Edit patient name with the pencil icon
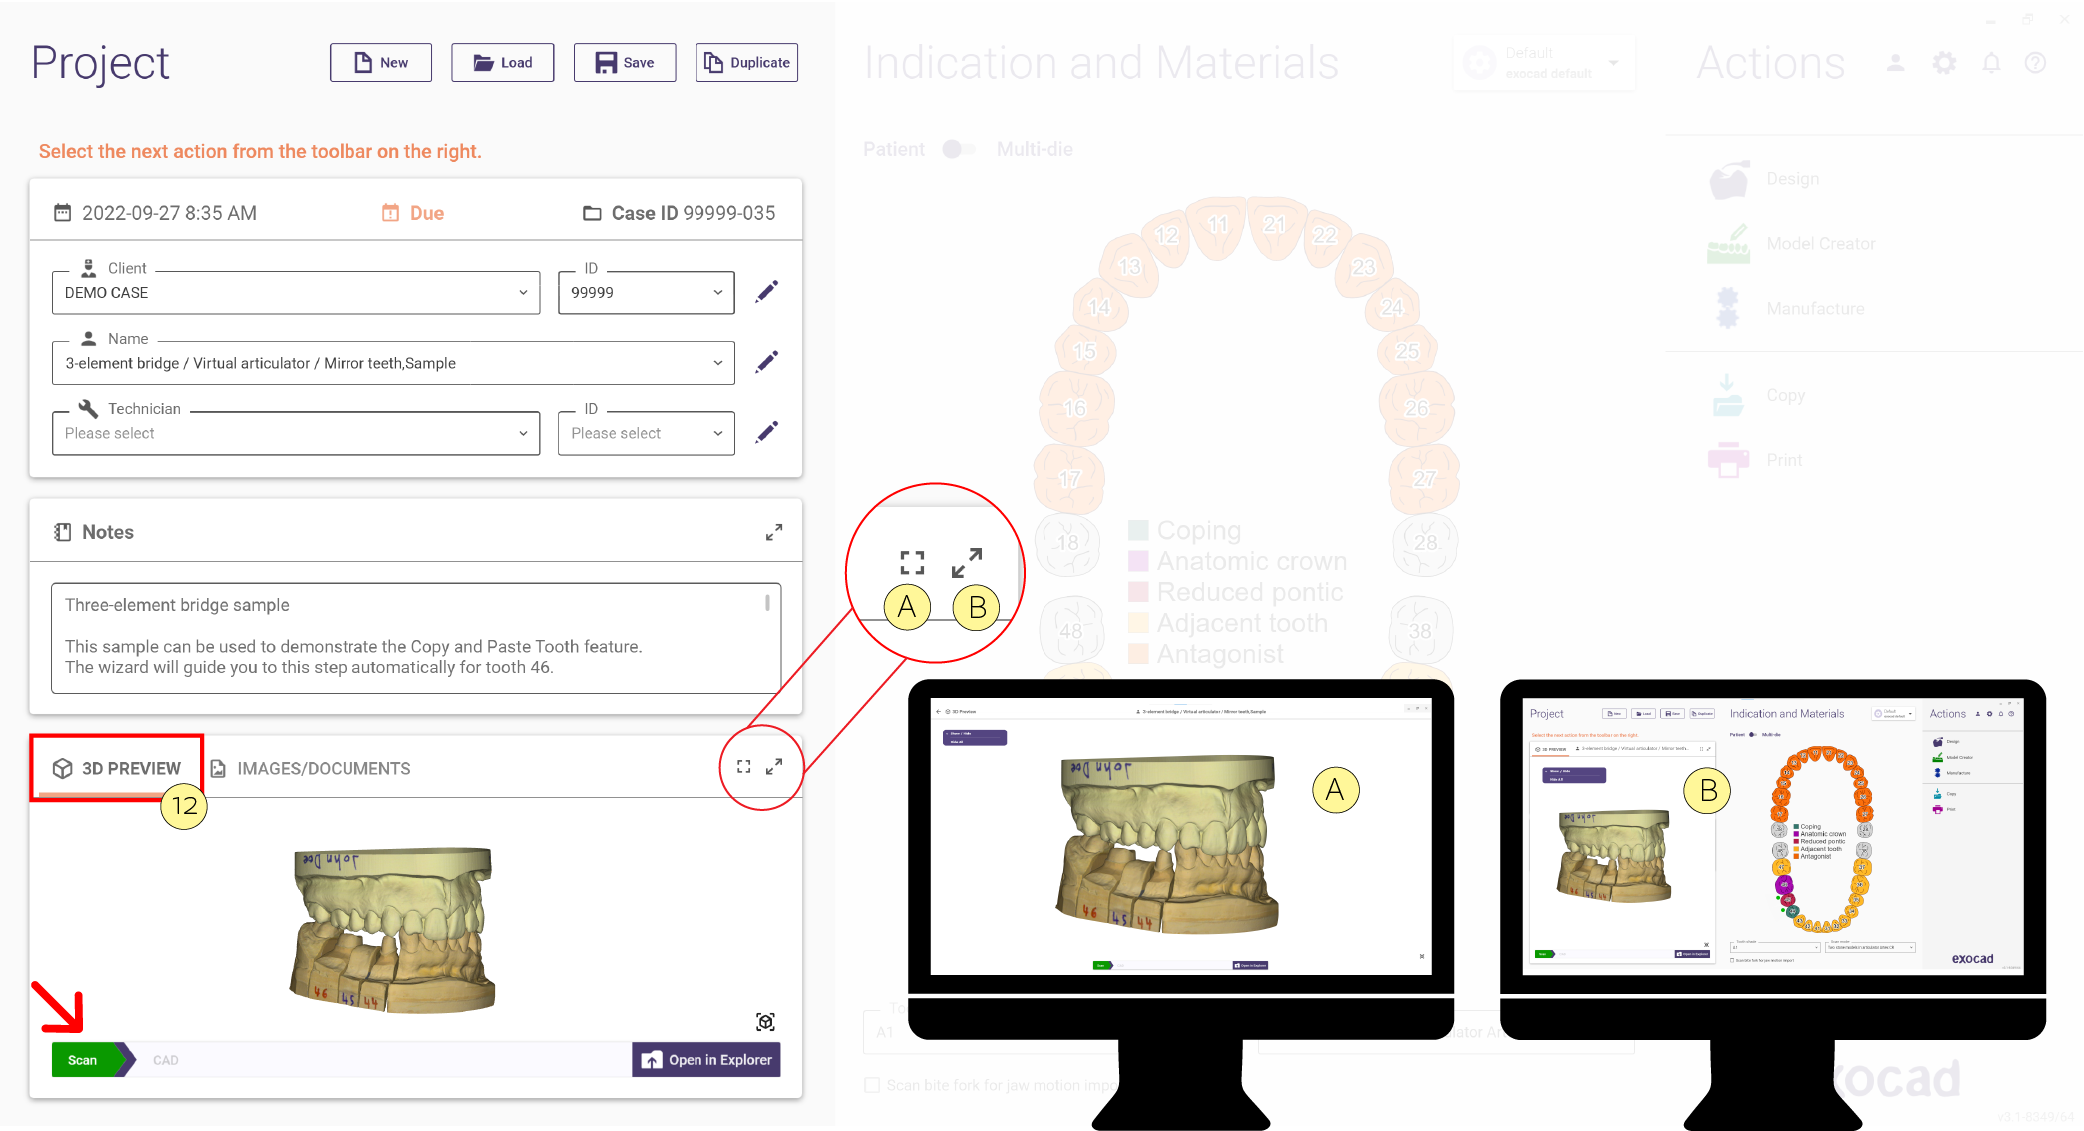 click(x=767, y=362)
